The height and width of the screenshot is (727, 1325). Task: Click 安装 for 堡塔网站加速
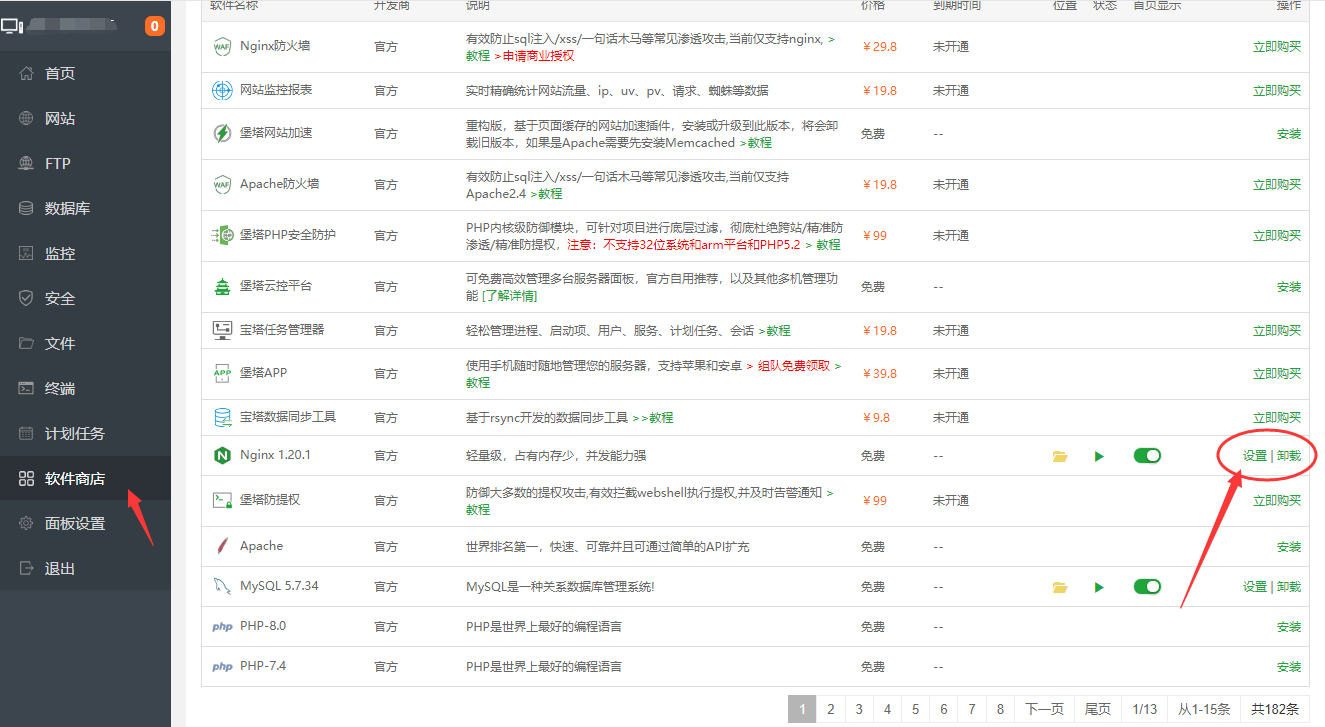point(1289,134)
